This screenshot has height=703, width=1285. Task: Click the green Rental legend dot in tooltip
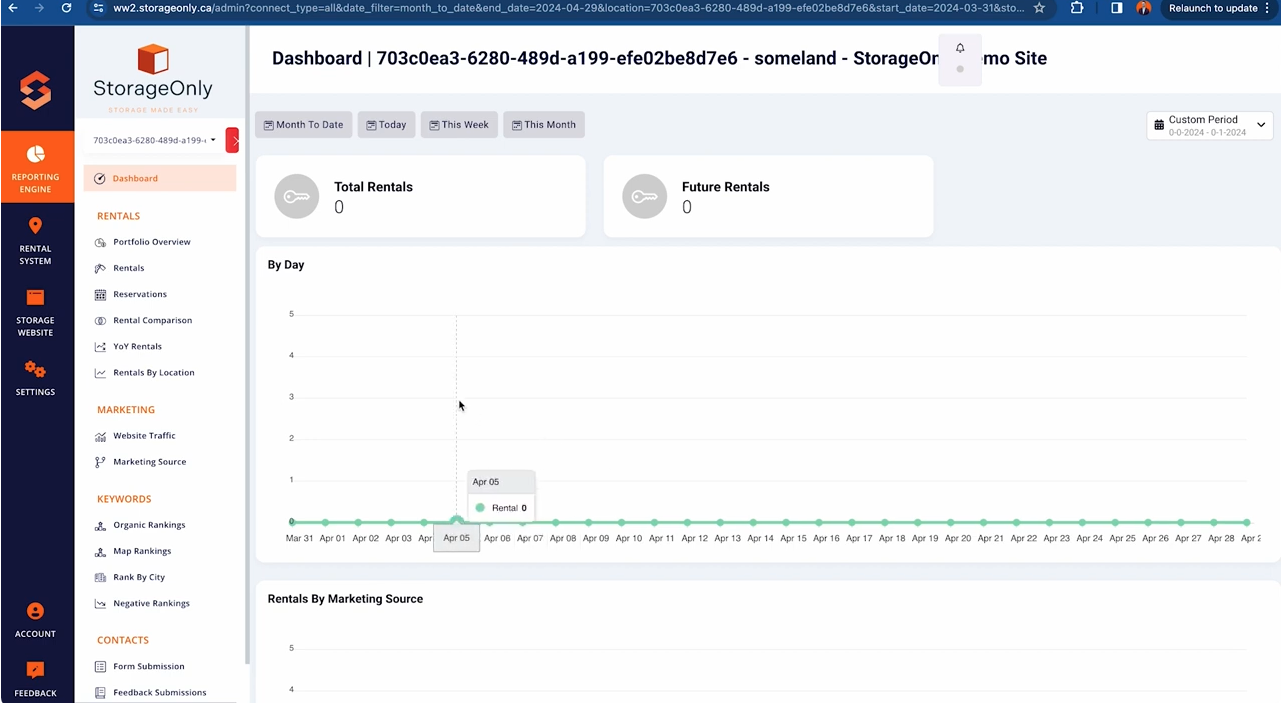[480, 508]
